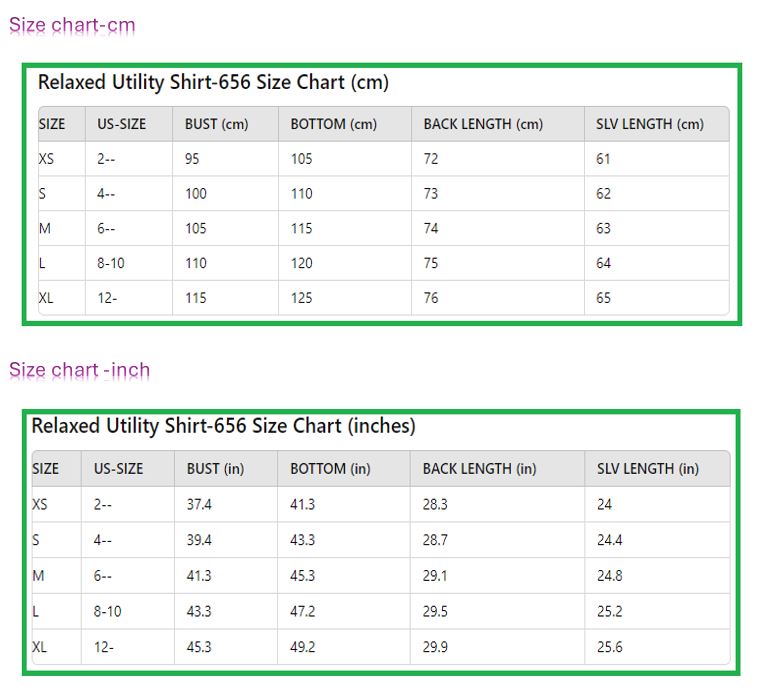This screenshot has width=761, height=698.
Task: Click the BUST (cm) column header
Action: 216,124
